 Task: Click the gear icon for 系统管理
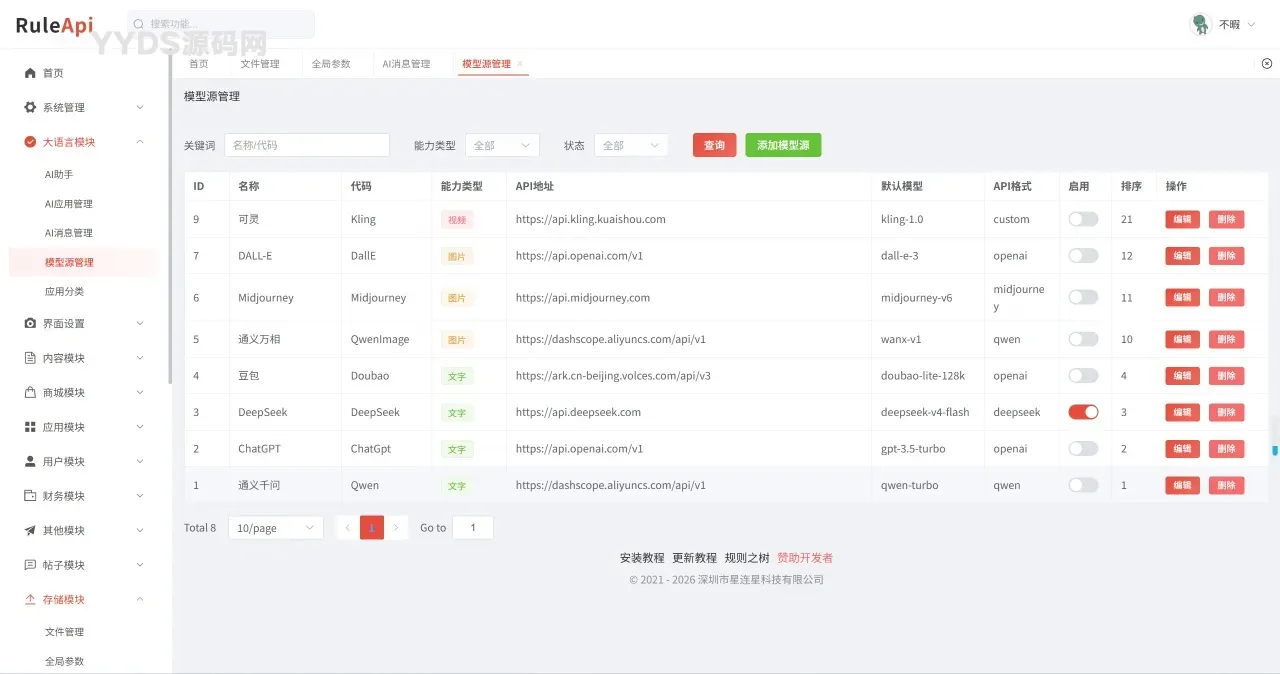pyautogui.click(x=30, y=107)
